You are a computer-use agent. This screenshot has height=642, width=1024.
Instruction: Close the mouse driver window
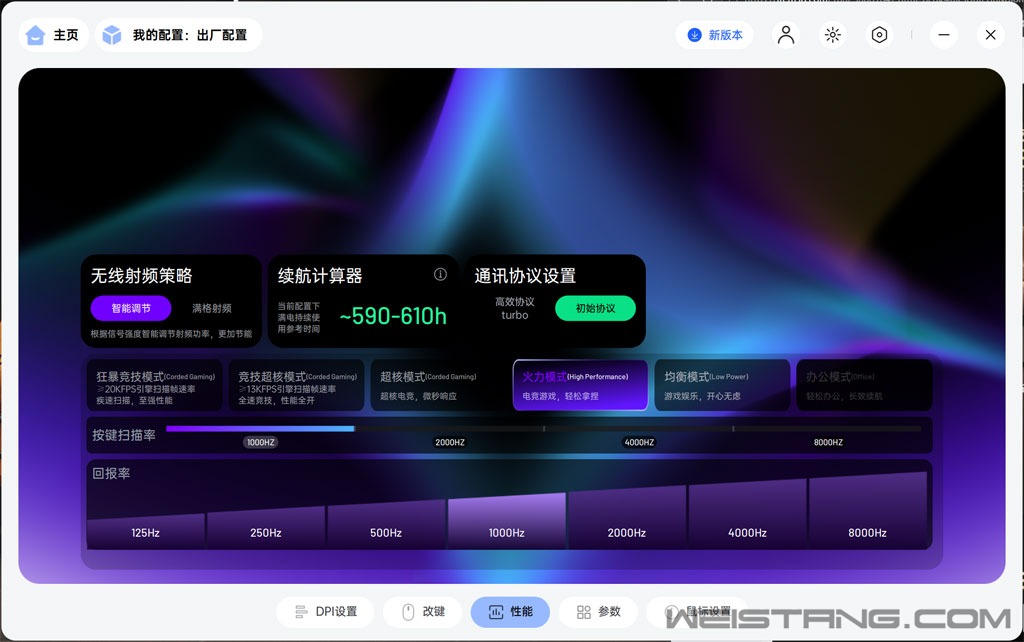(x=990, y=35)
